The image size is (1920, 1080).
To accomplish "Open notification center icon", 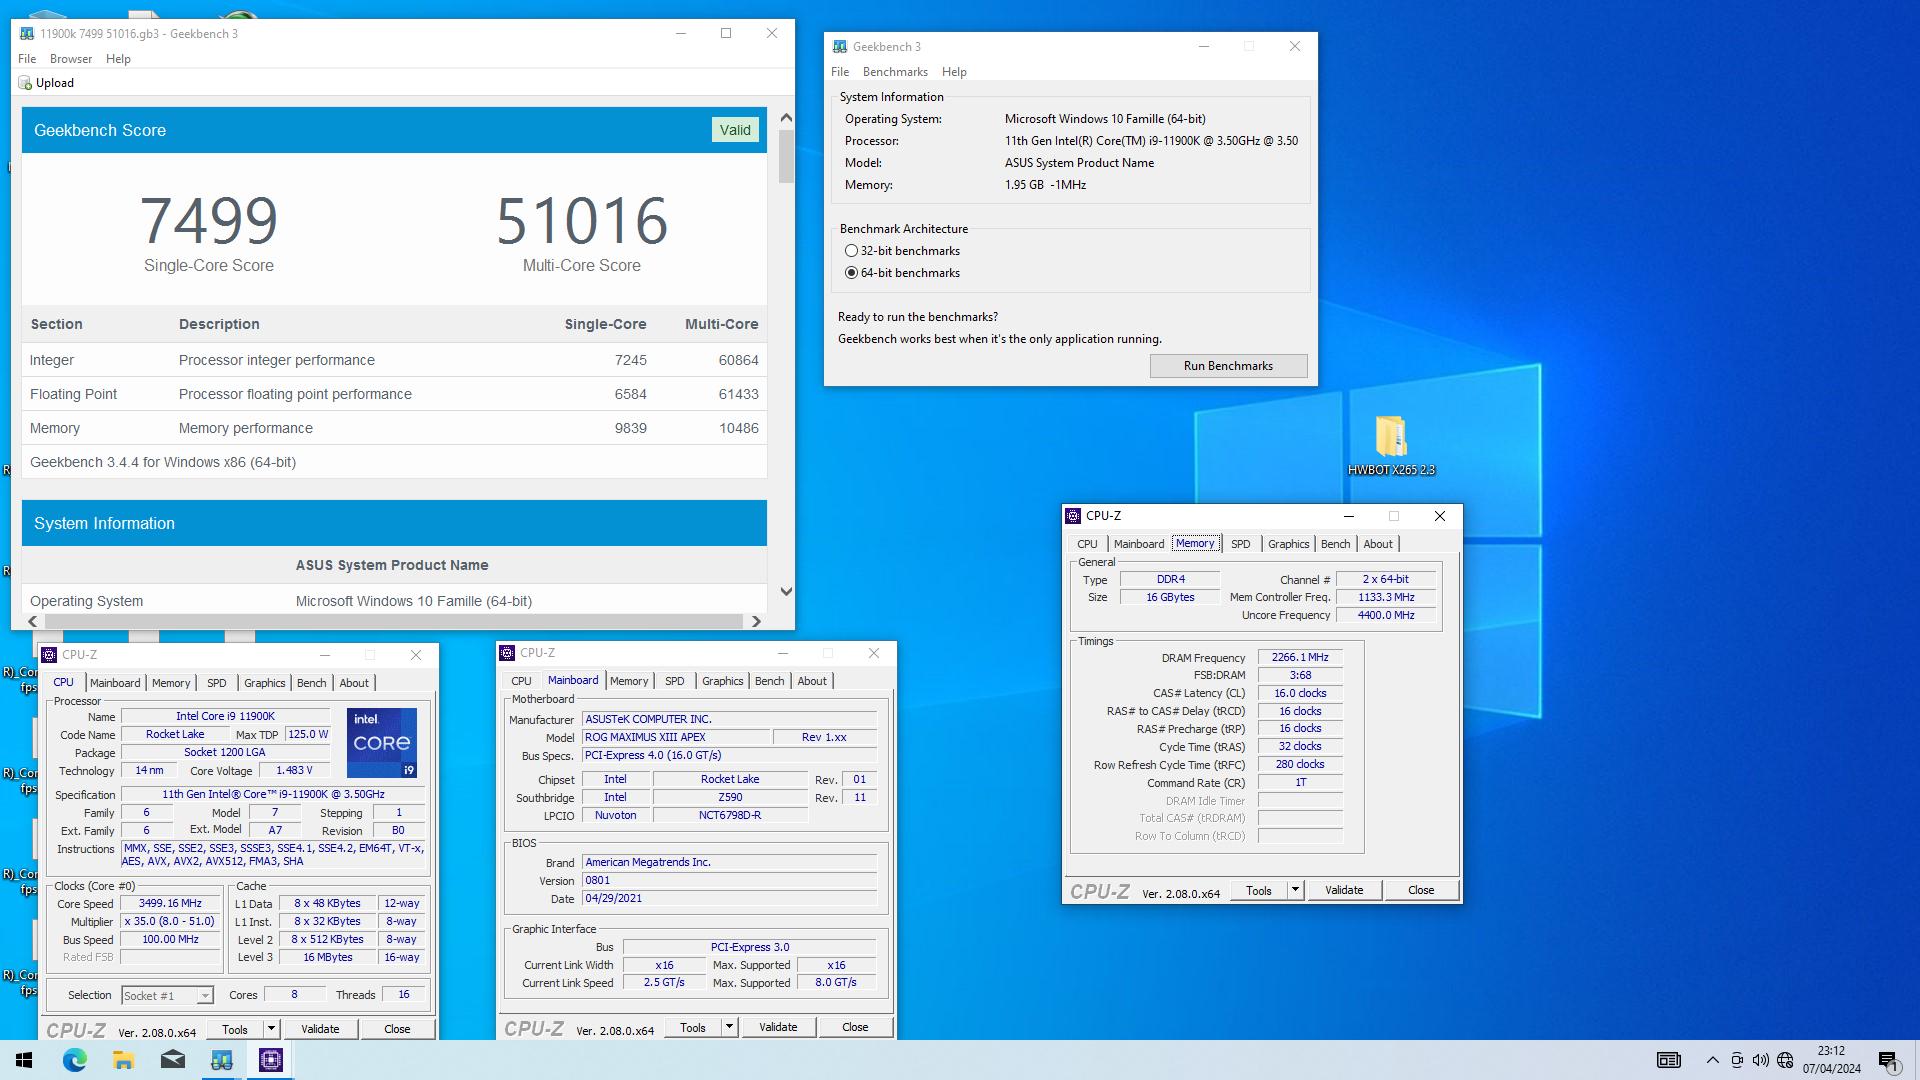I will click(x=1888, y=1060).
